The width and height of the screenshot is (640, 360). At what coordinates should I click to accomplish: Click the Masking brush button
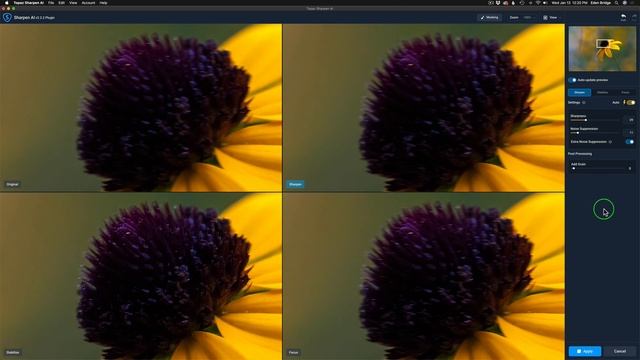[x=489, y=18]
